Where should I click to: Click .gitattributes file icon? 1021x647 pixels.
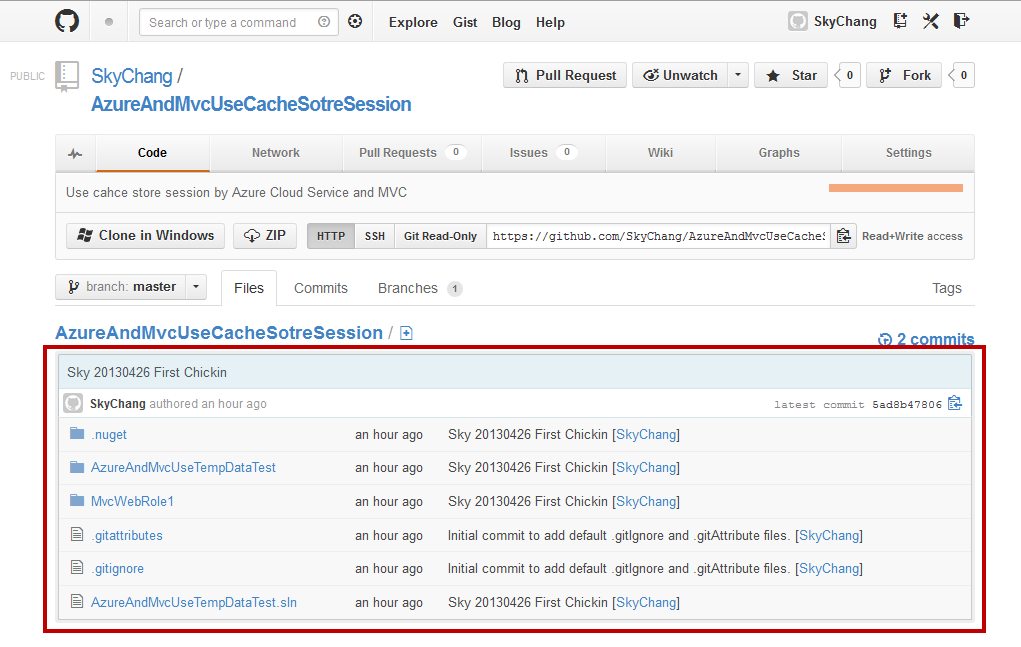[77, 534]
